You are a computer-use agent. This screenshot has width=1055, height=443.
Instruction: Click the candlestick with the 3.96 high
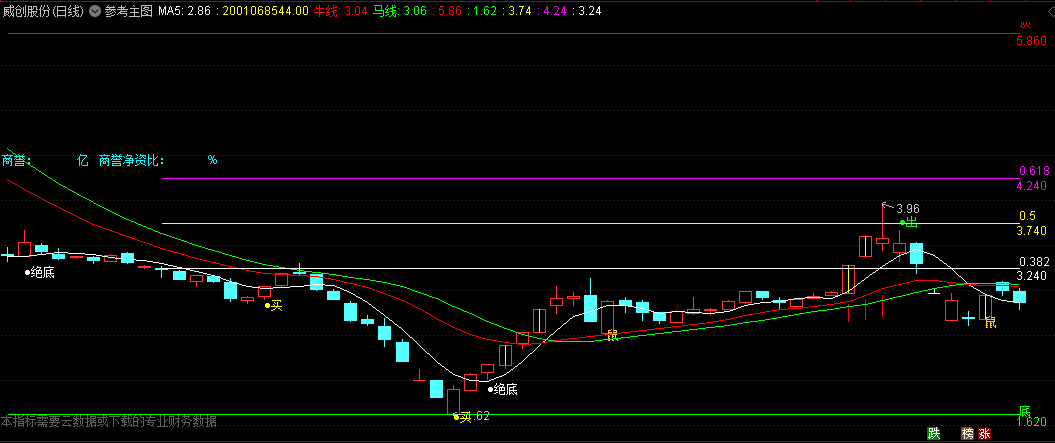click(x=882, y=226)
